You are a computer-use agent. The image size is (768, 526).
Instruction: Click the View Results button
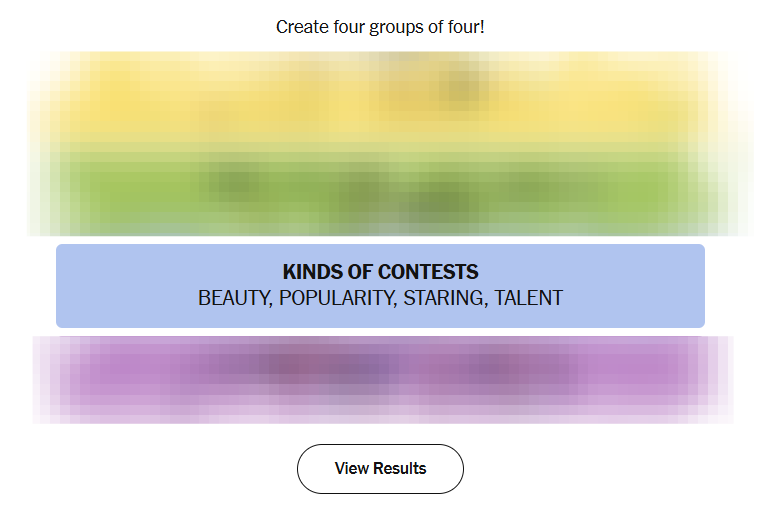380,469
